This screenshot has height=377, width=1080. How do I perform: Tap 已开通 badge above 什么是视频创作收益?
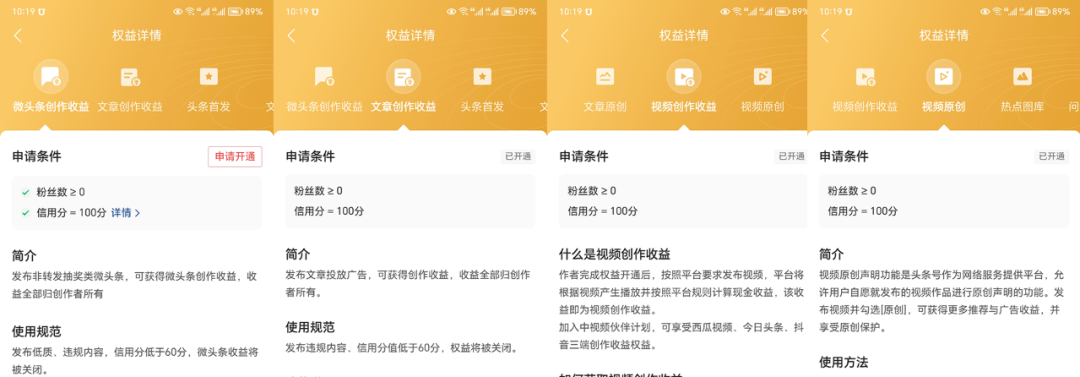tap(791, 156)
